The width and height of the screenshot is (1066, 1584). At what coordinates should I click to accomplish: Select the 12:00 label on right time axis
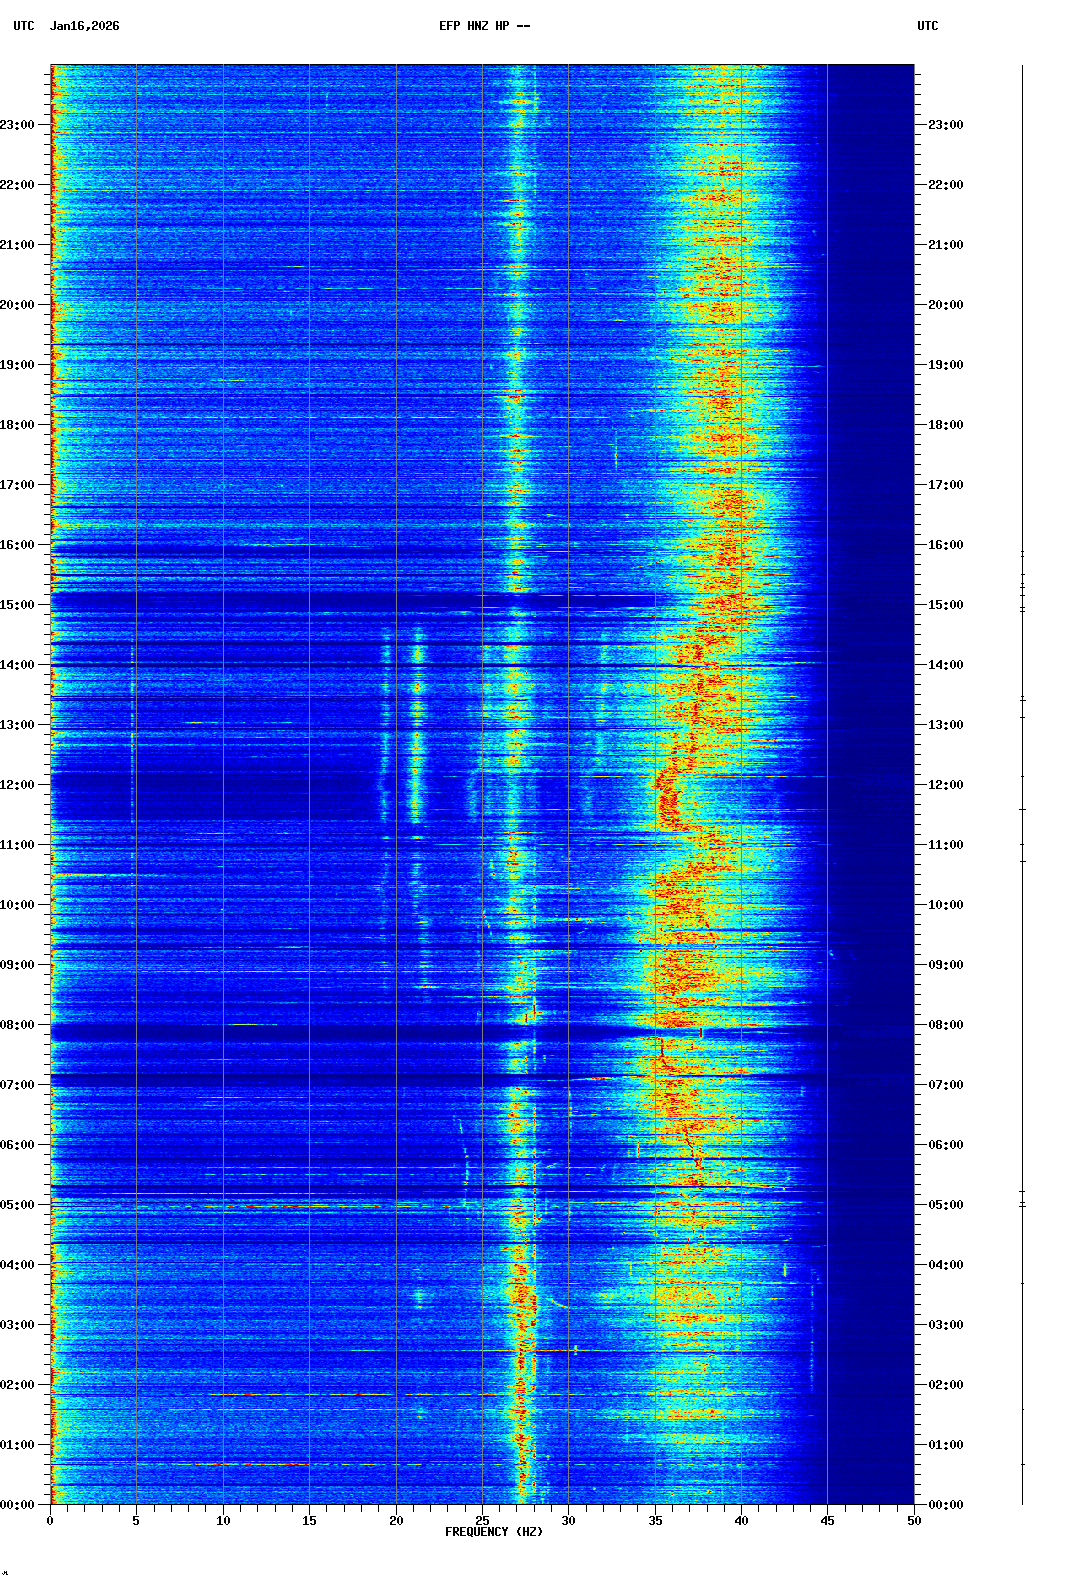(x=945, y=785)
